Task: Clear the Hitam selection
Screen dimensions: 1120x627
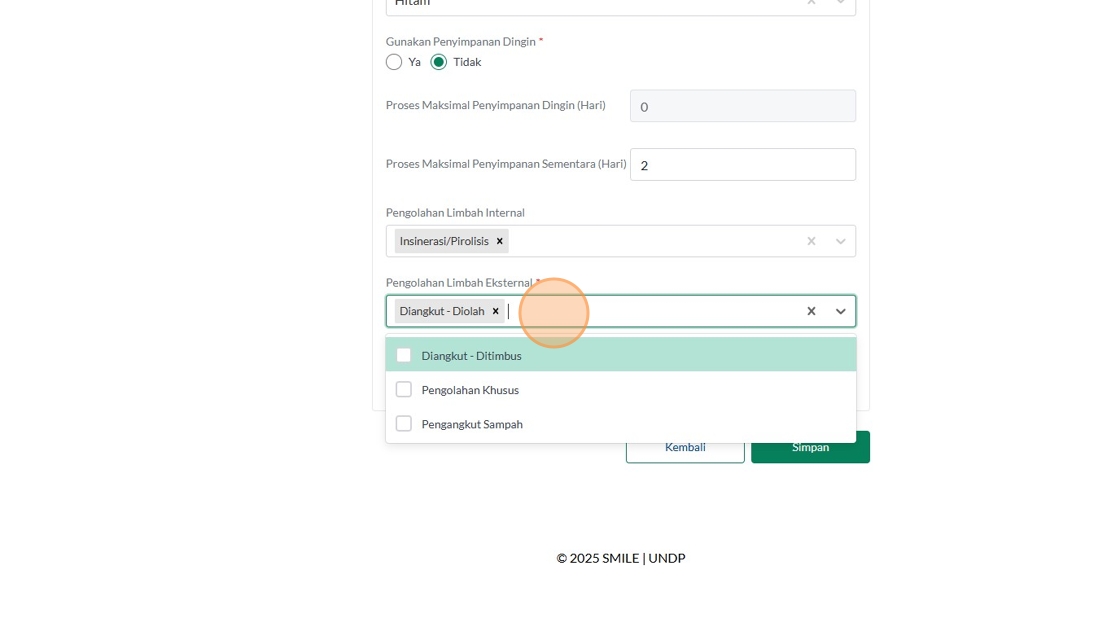Action: [x=811, y=3]
